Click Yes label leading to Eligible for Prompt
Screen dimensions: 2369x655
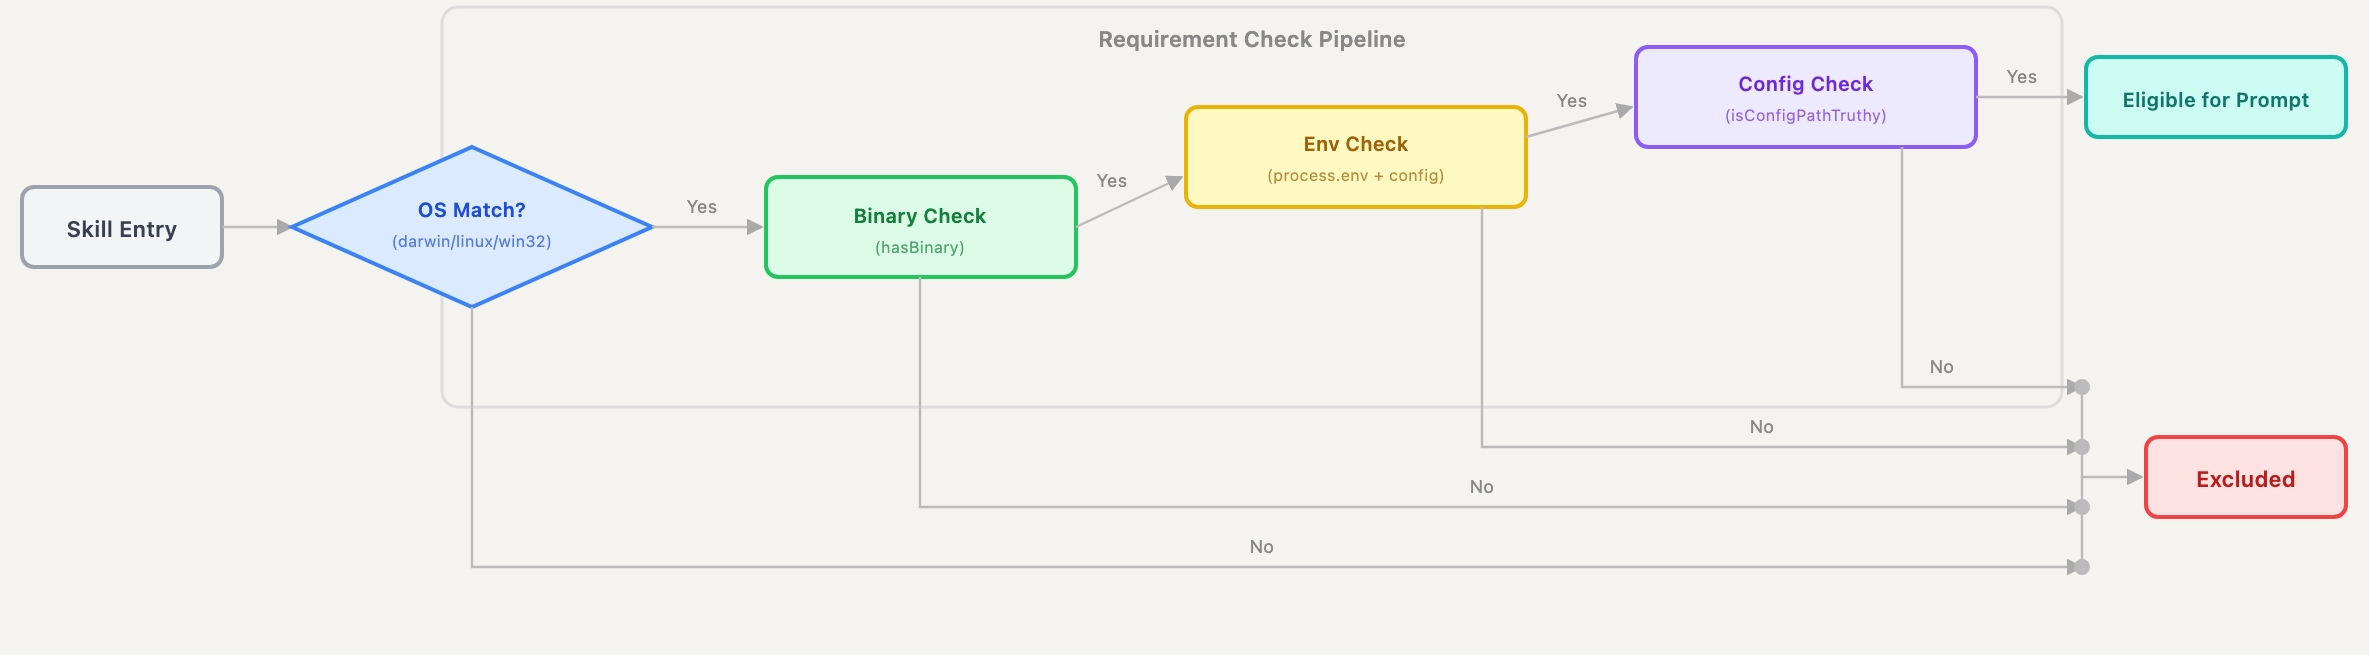click(2021, 77)
